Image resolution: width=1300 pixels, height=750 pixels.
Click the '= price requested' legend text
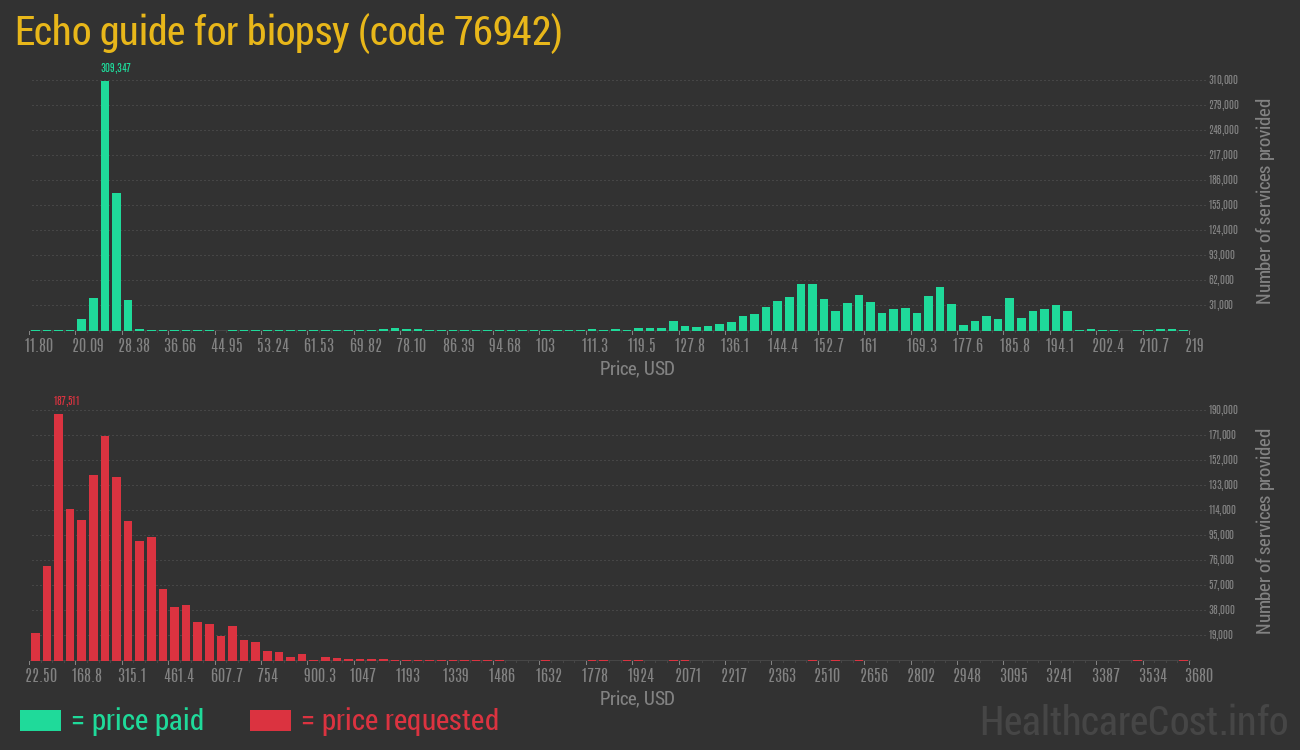(399, 720)
